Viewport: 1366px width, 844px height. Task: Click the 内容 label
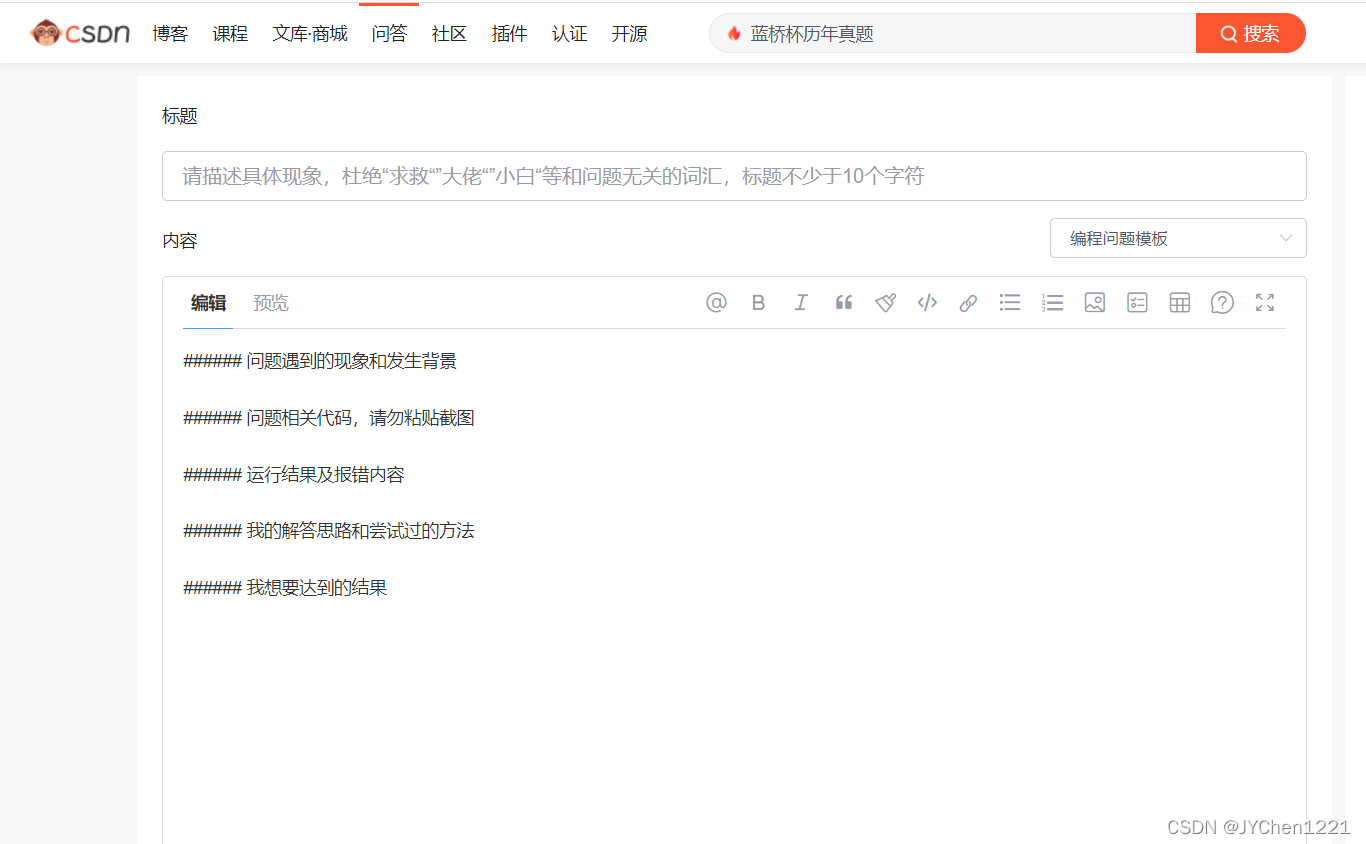point(180,241)
